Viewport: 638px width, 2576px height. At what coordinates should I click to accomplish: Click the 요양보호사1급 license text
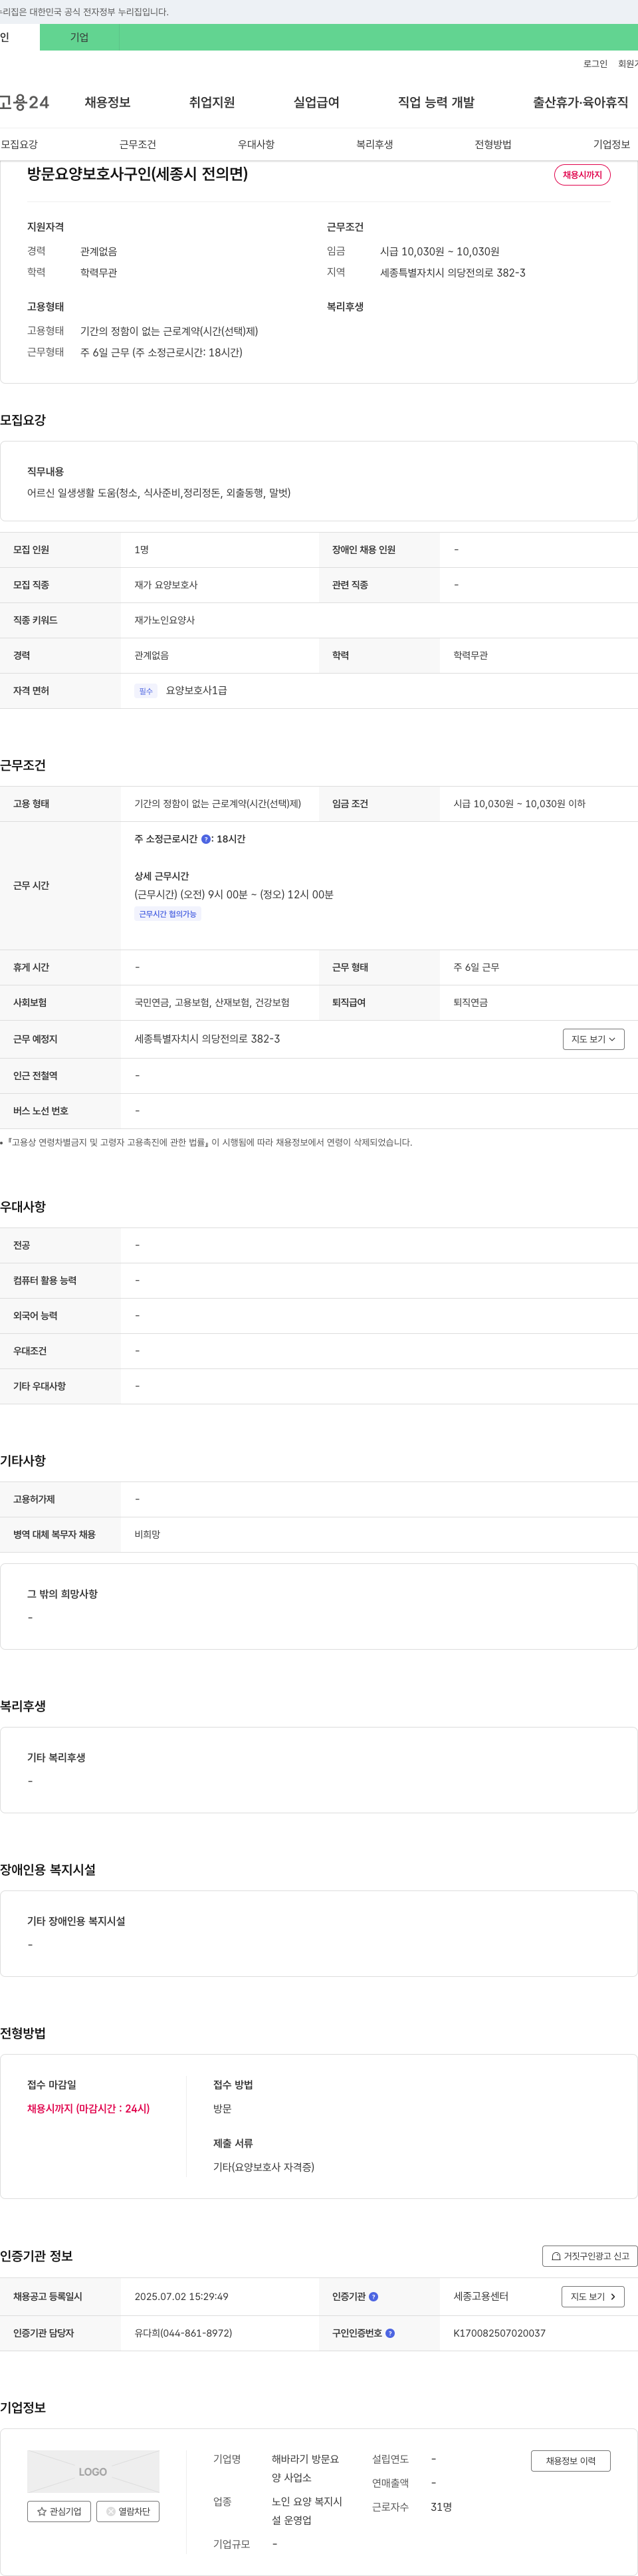196,691
